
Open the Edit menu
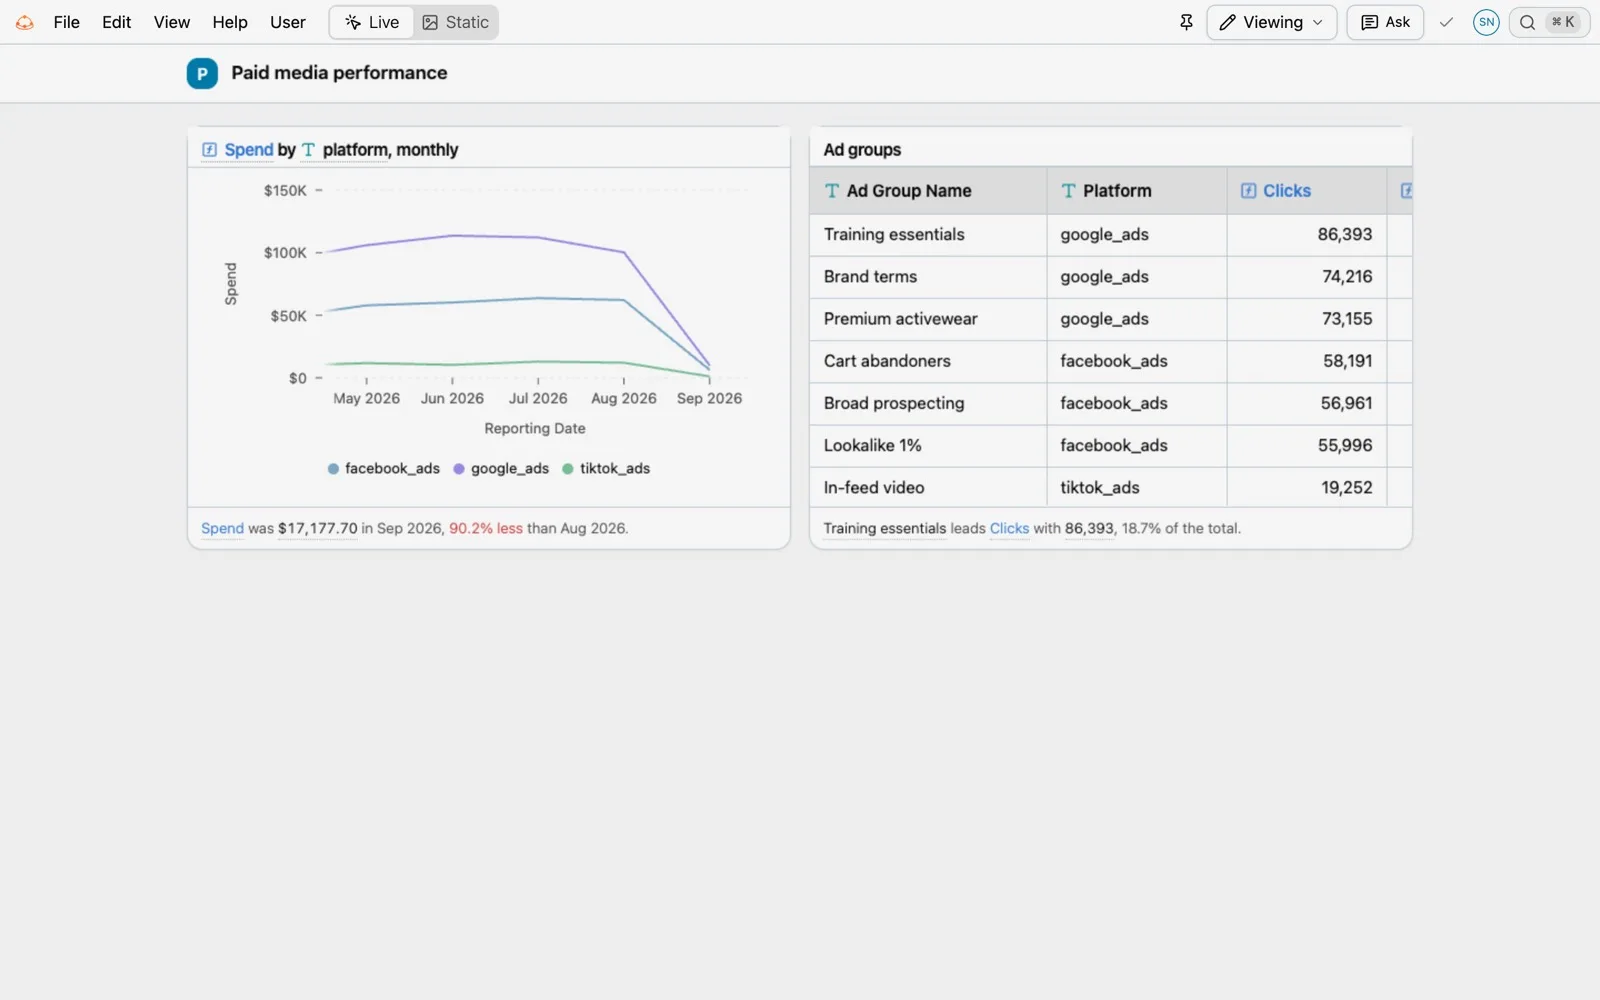point(116,22)
